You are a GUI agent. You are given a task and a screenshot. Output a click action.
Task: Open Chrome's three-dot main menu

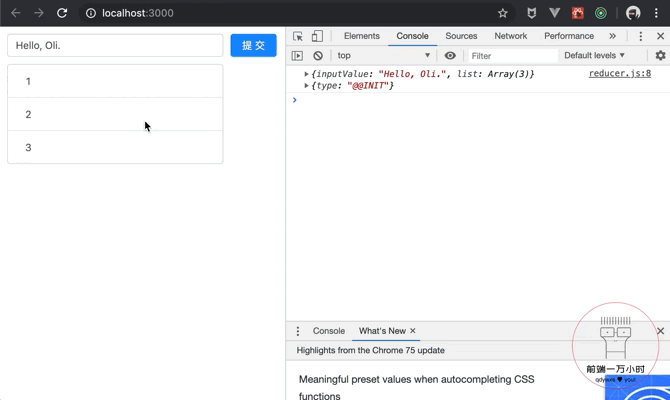[x=656, y=13]
